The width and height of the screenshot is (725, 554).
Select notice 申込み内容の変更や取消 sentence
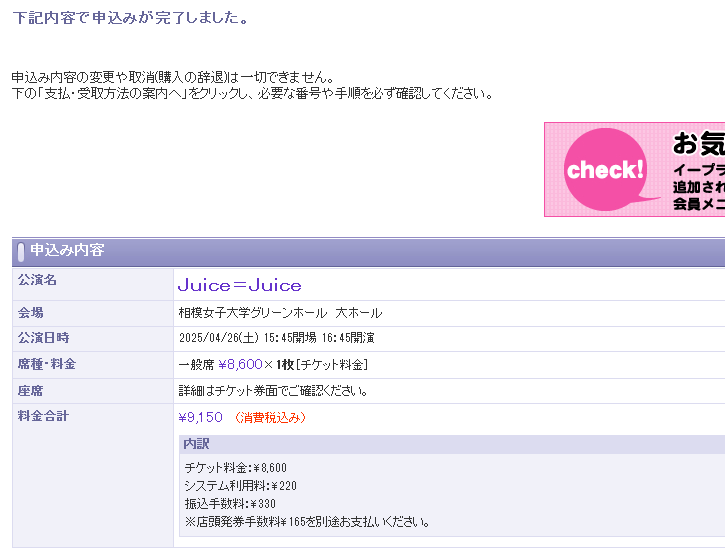[173, 77]
